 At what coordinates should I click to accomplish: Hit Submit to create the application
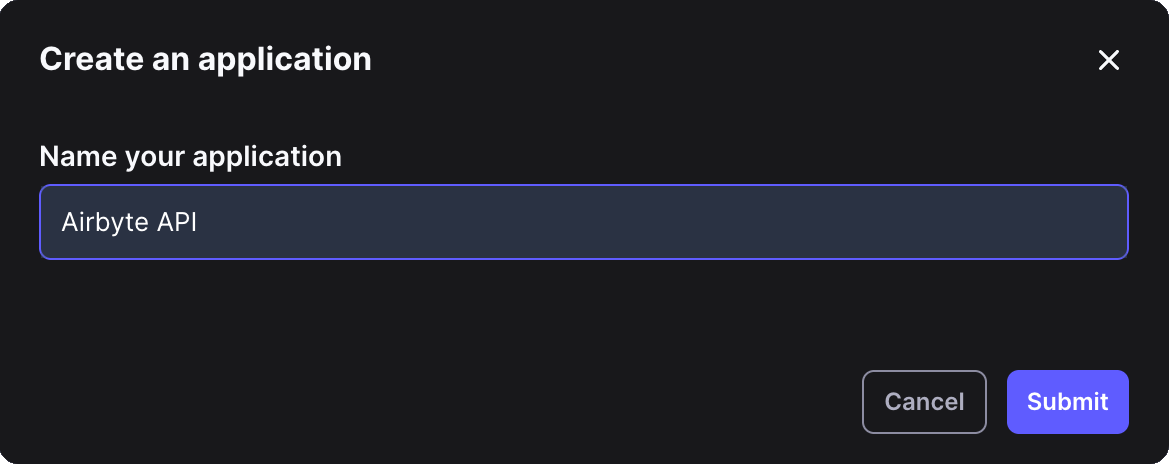pos(1067,402)
